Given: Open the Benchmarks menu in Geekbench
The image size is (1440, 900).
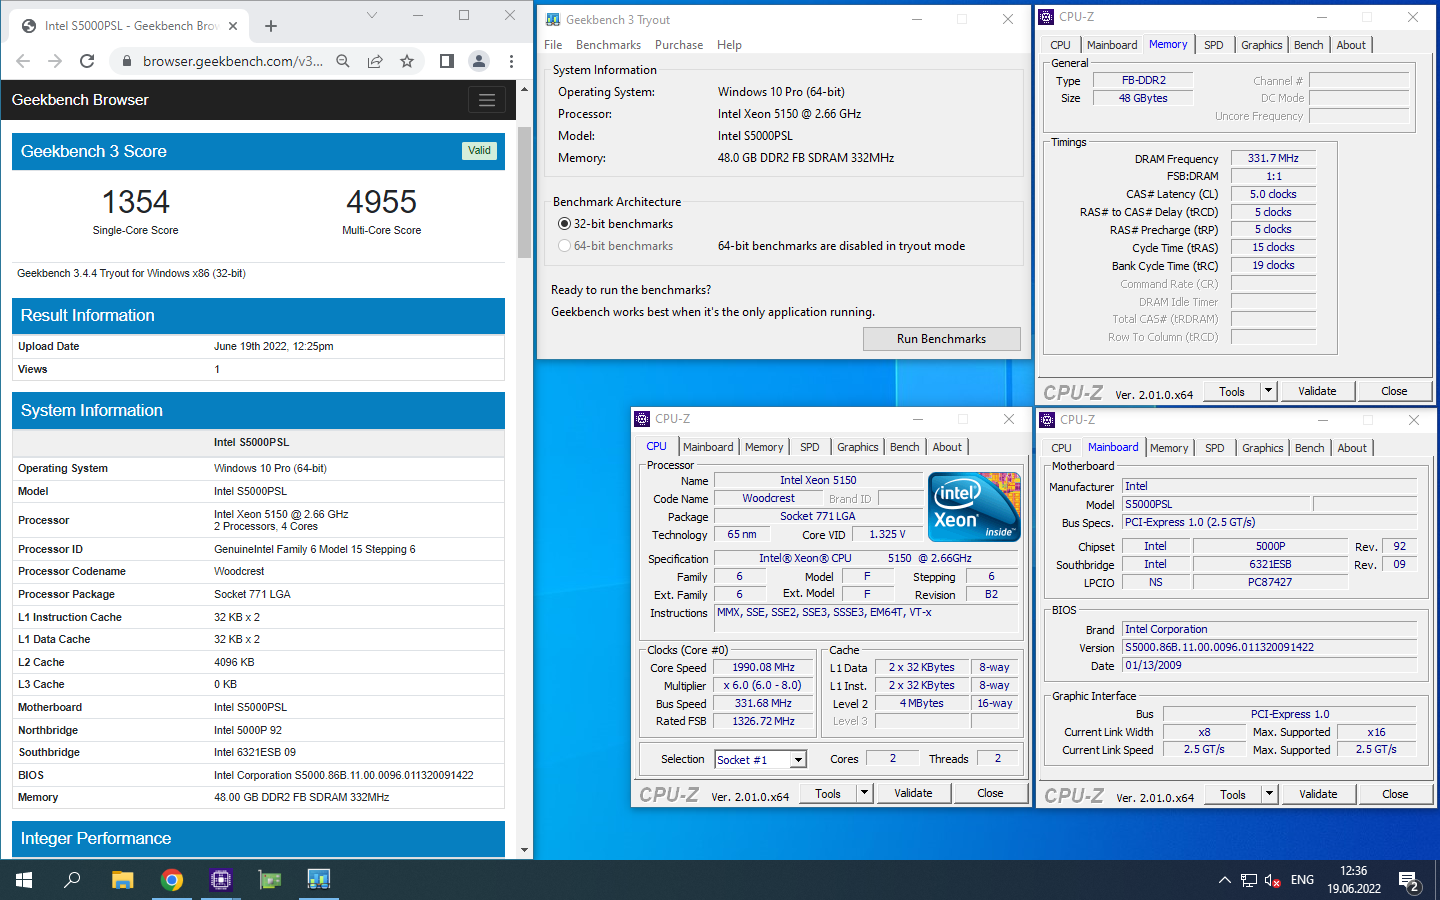Looking at the screenshot, I should pos(608,45).
